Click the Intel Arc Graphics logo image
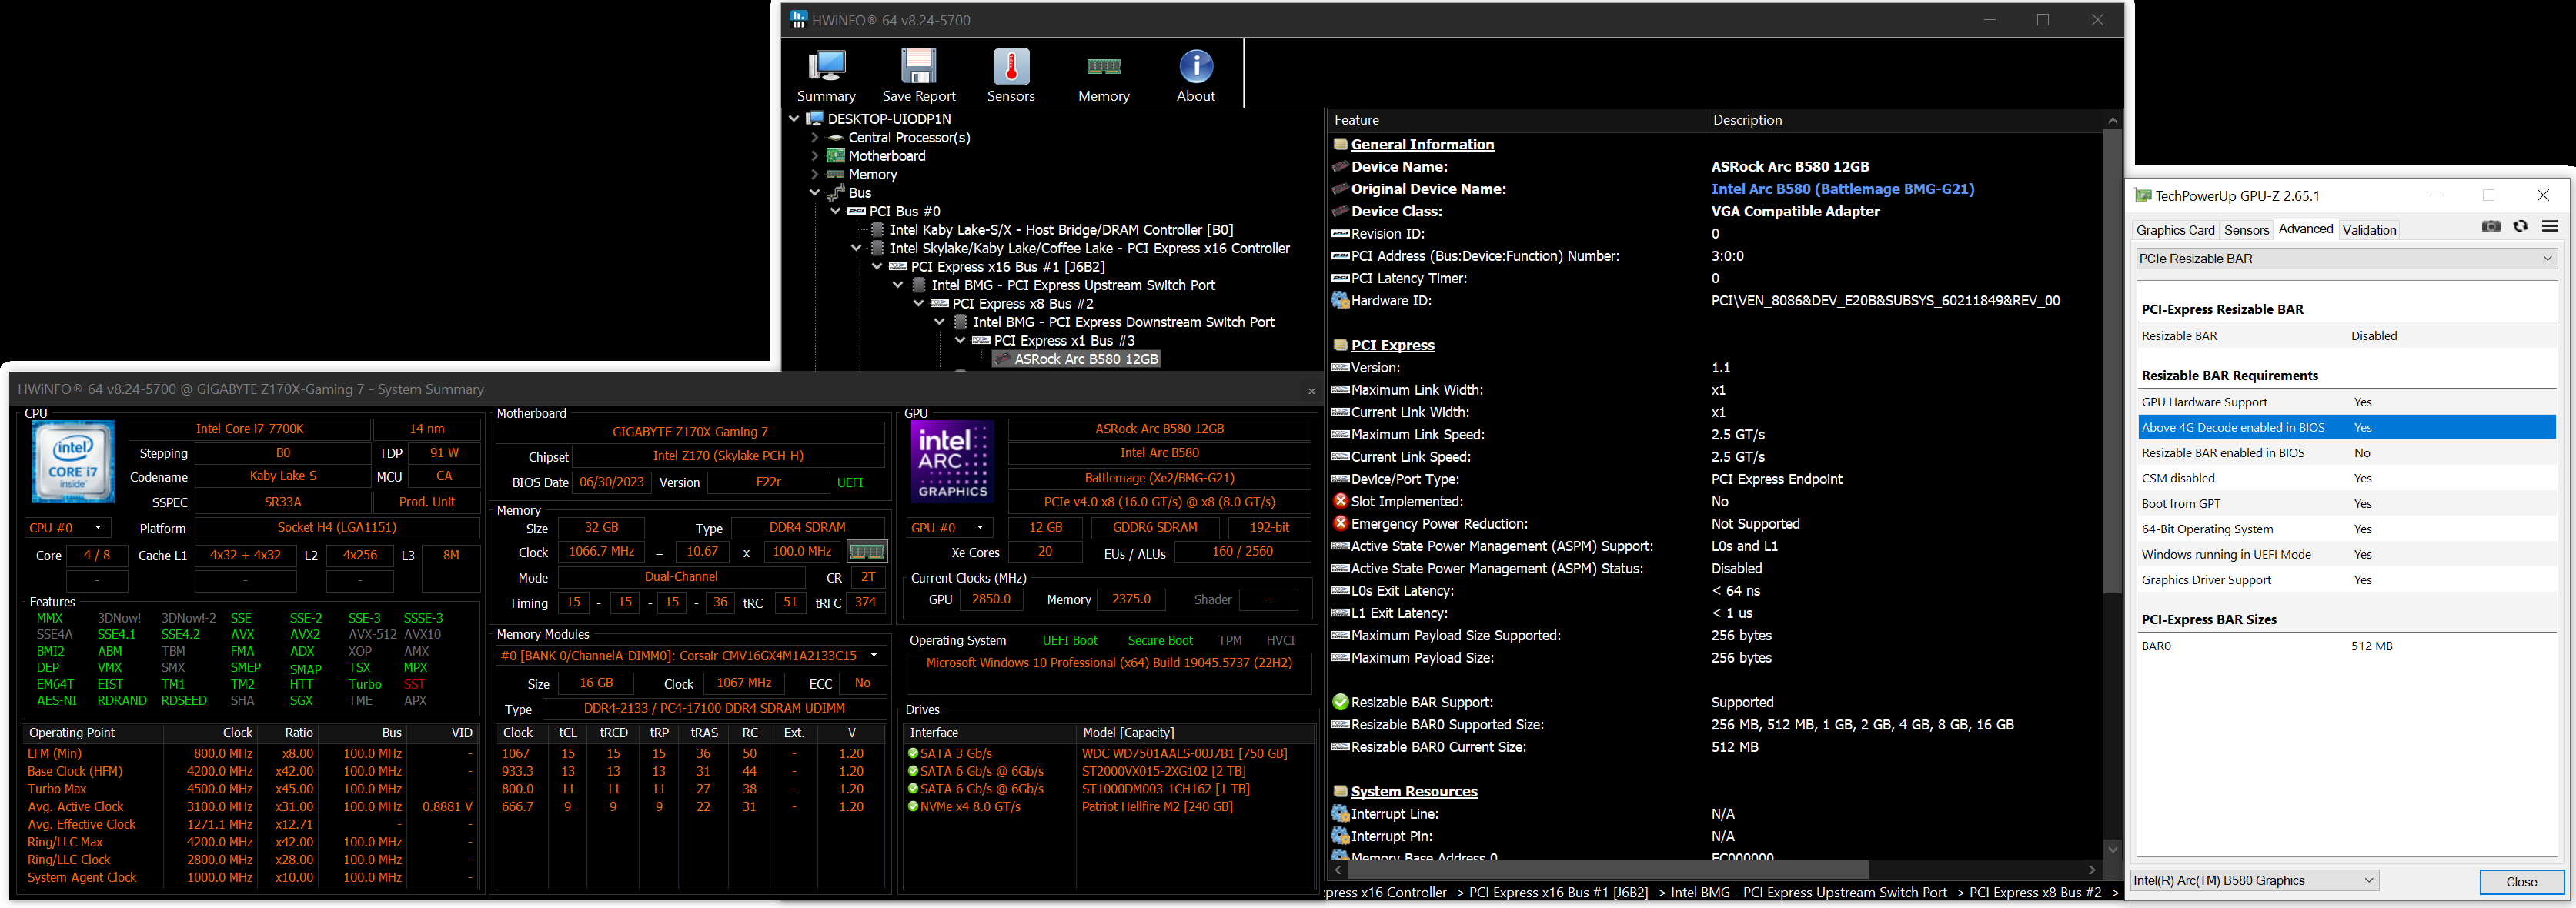The height and width of the screenshot is (908, 2576). 952,461
